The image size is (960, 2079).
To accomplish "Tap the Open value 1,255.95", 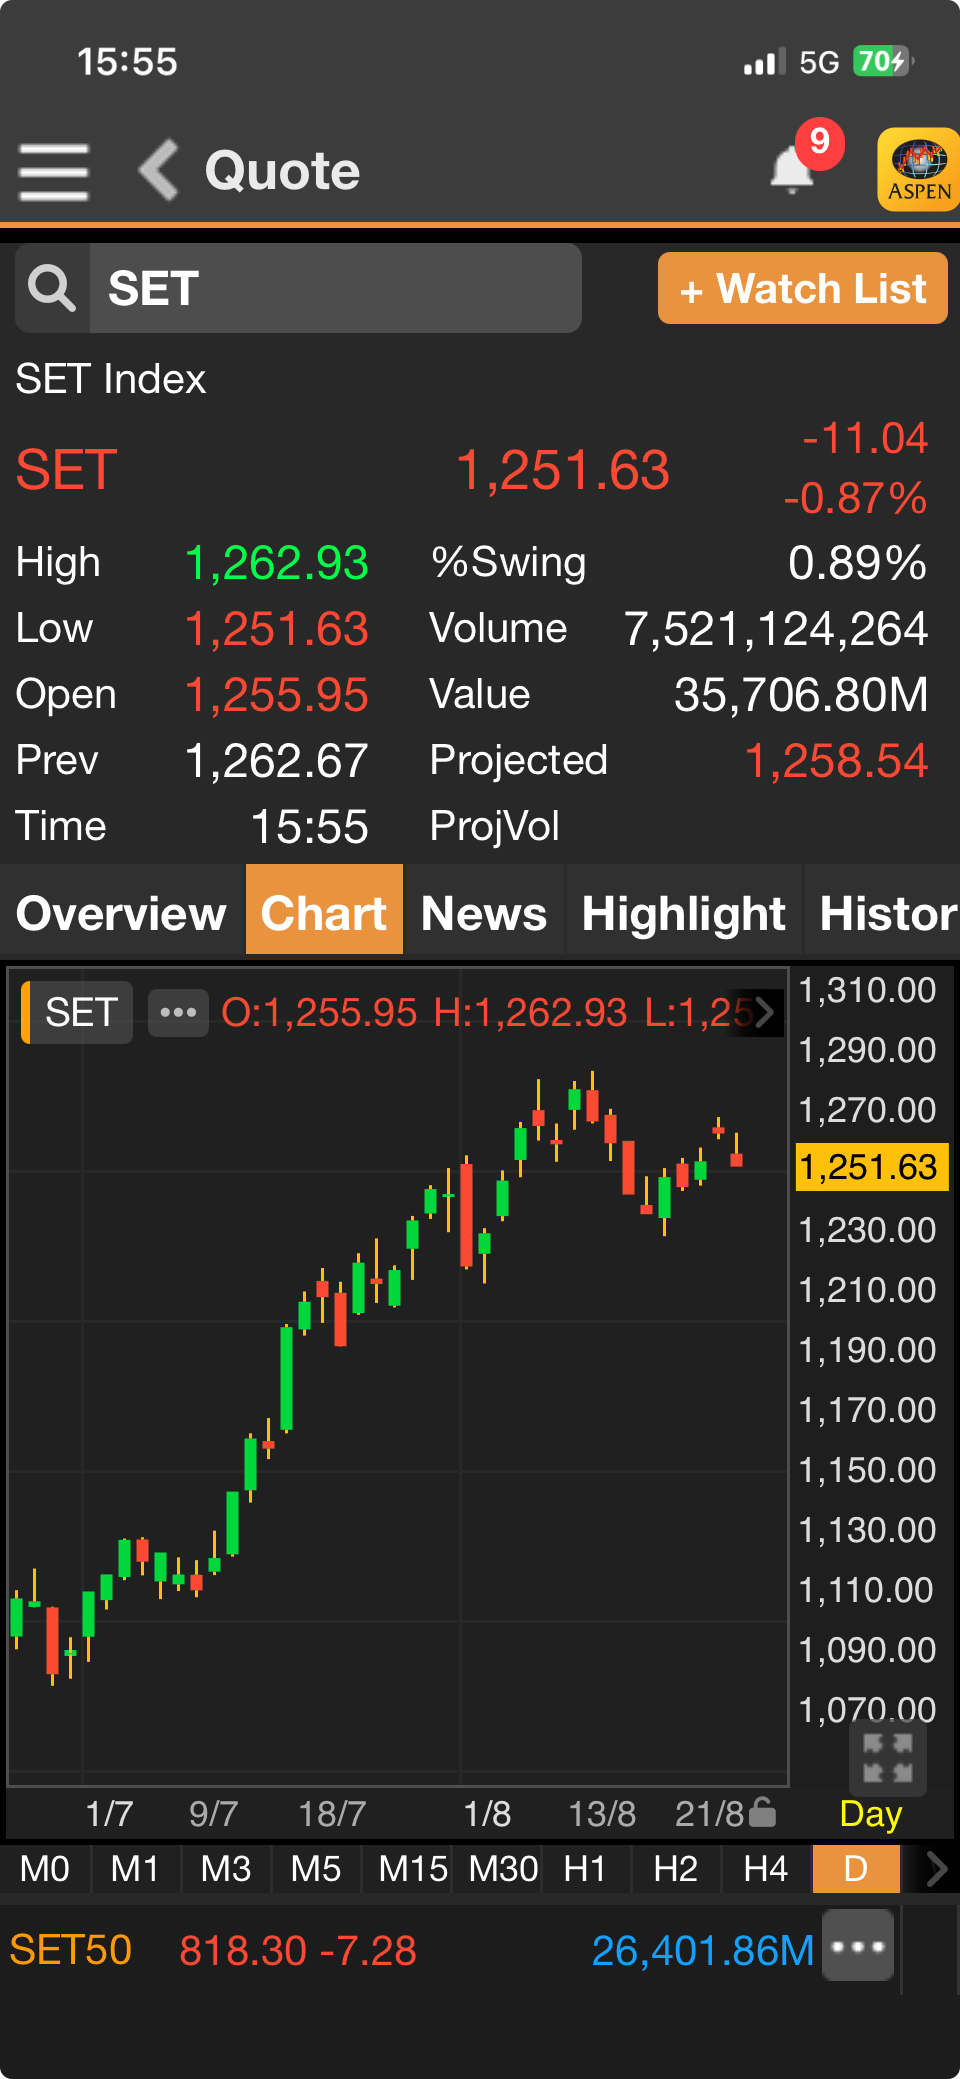I will [x=277, y=695].
